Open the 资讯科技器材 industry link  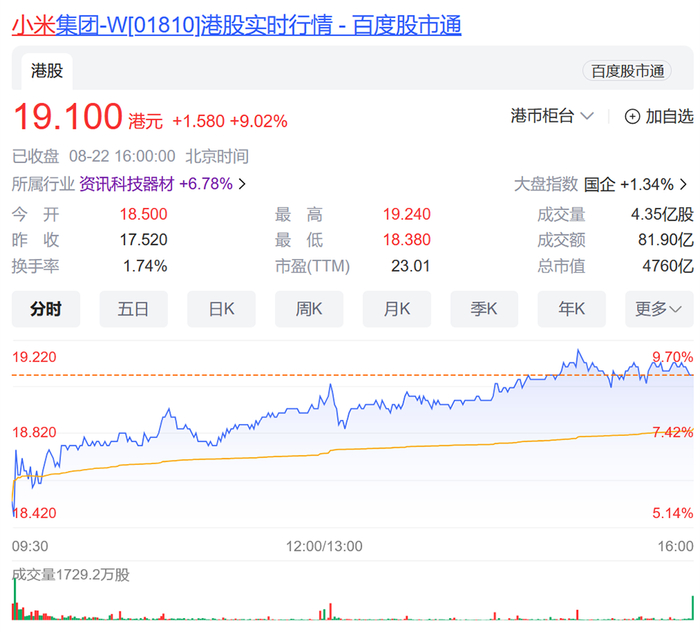click(127, 183)
